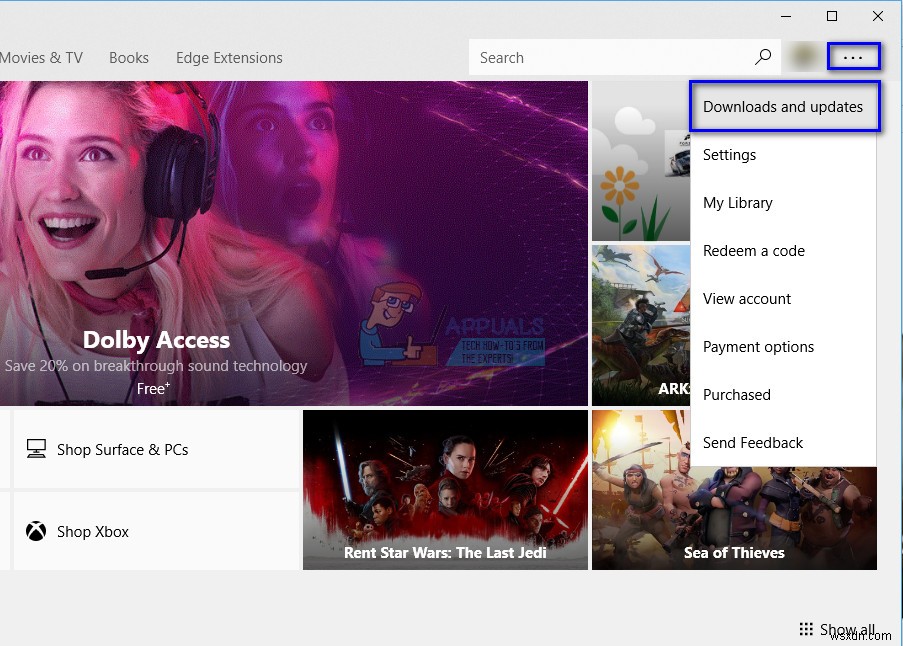Select Downloads and updates menu item

[783, 107]
